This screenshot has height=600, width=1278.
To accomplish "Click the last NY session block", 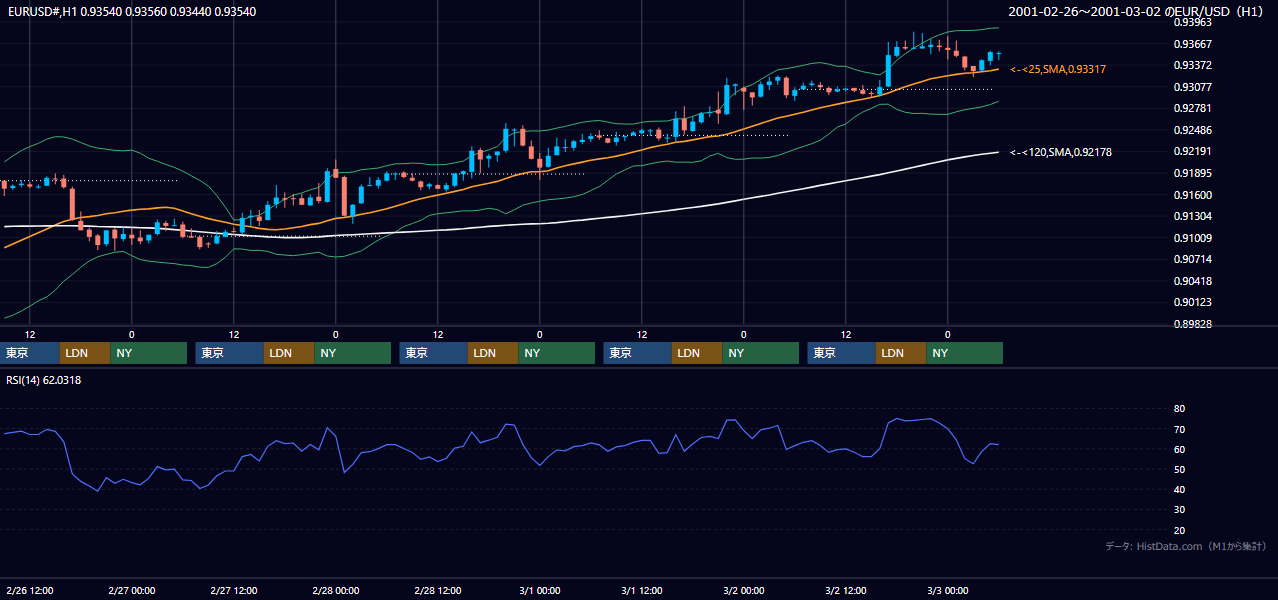I will [964, 353].
